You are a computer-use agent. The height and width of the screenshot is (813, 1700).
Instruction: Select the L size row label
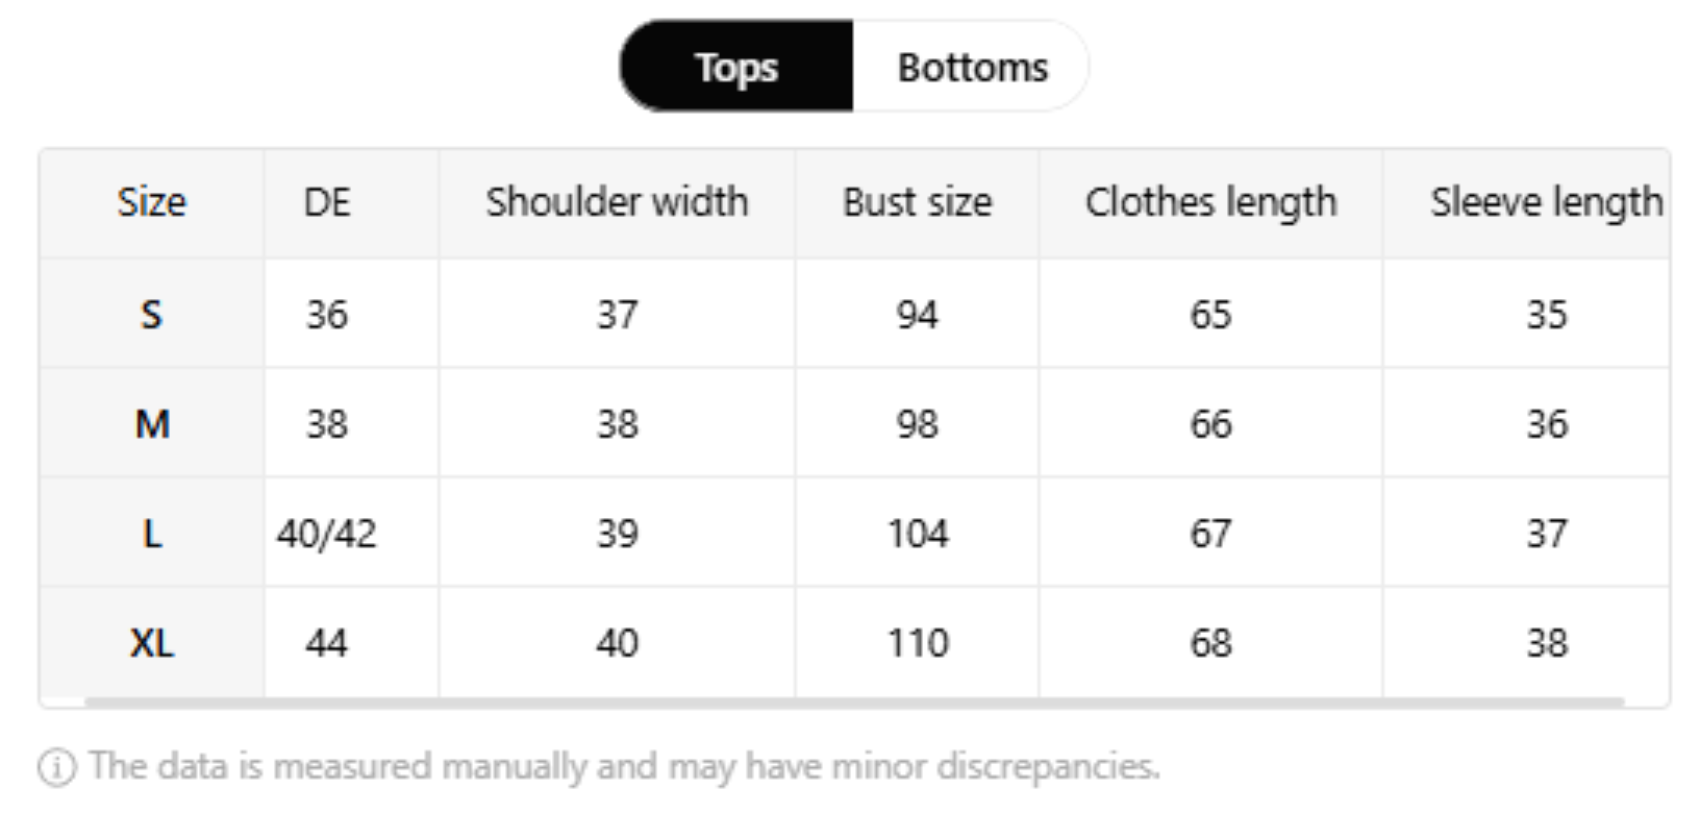coord(151,534)
